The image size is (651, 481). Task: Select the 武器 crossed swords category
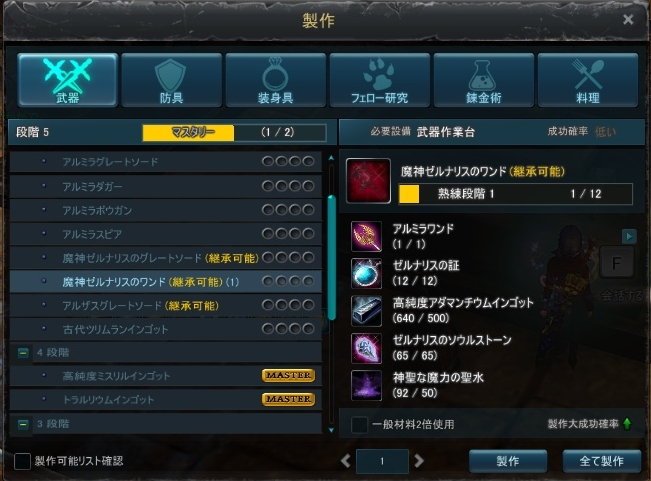coord(68,80)
